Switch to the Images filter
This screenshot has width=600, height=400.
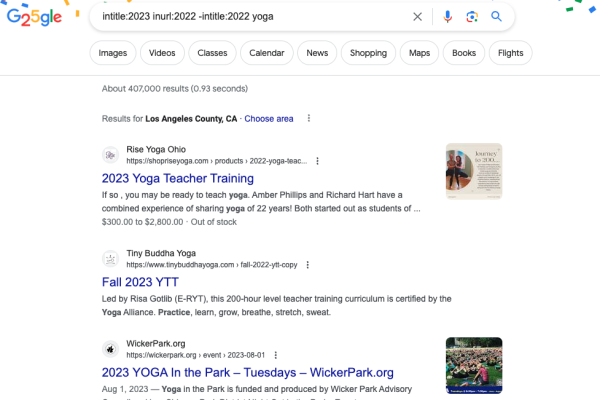pyautogui.click(x=112, y=53)
